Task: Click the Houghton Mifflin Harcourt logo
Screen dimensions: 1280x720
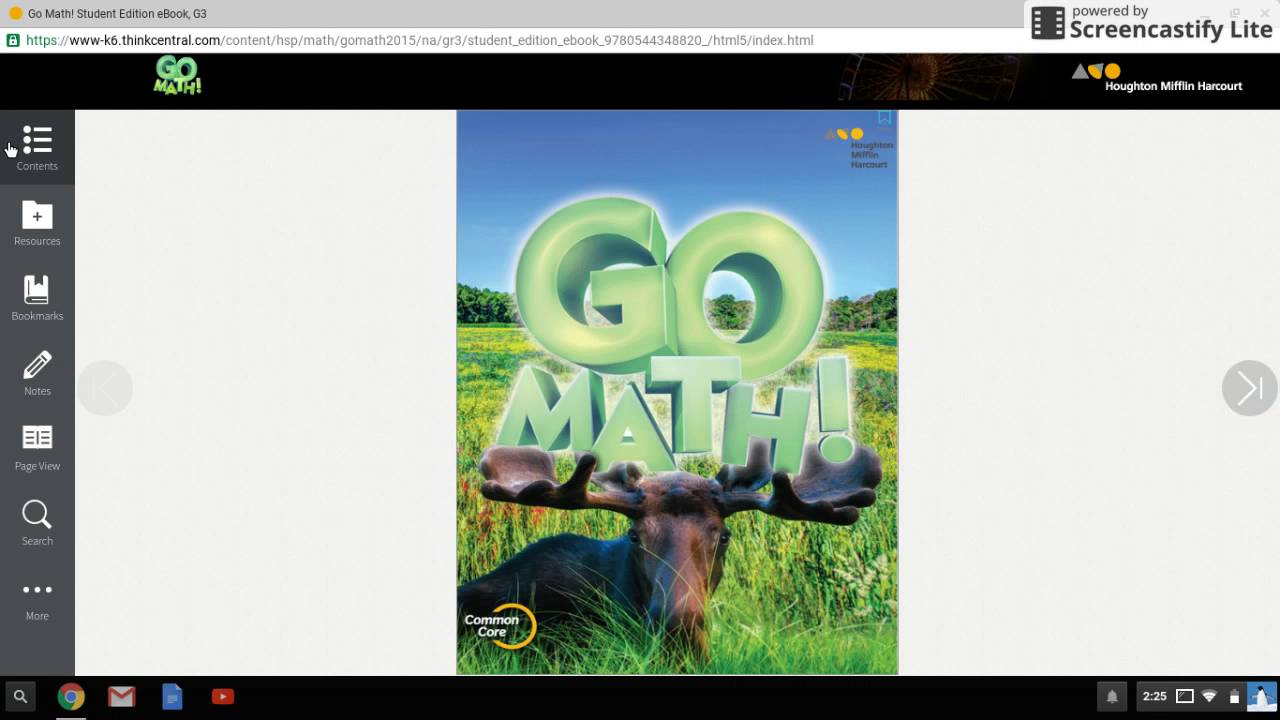Action: (x=1157, y=78)
